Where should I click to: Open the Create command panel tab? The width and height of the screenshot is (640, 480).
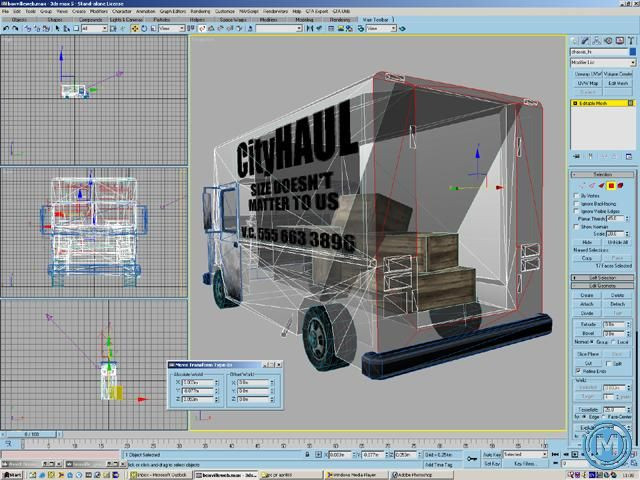[574, 40]
